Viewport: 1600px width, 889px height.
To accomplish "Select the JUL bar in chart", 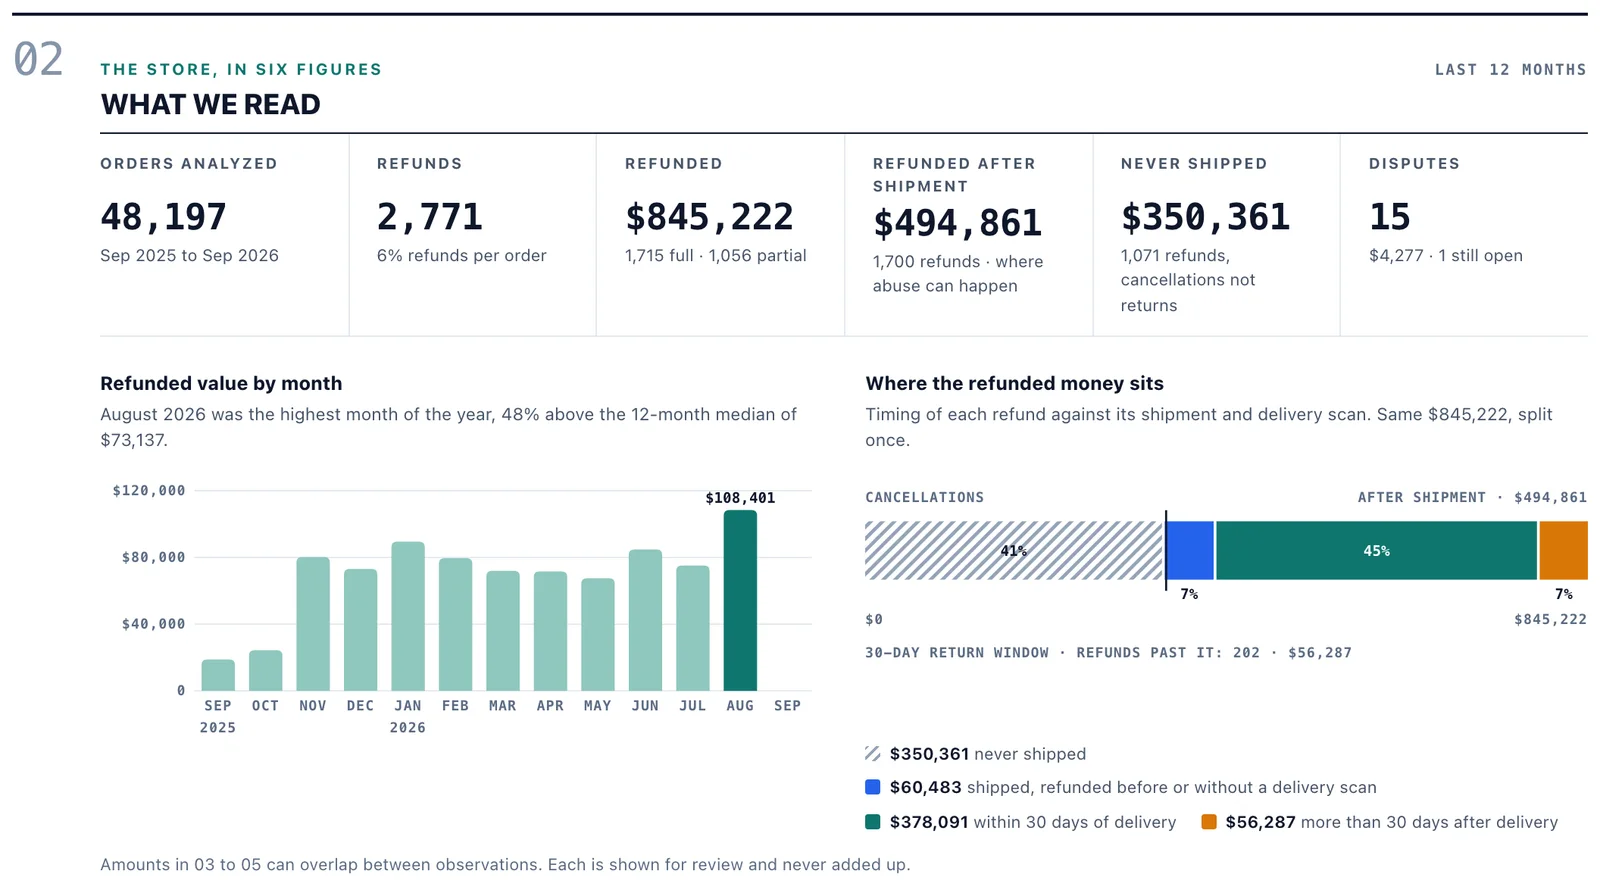I will click(x=693, y=628).
